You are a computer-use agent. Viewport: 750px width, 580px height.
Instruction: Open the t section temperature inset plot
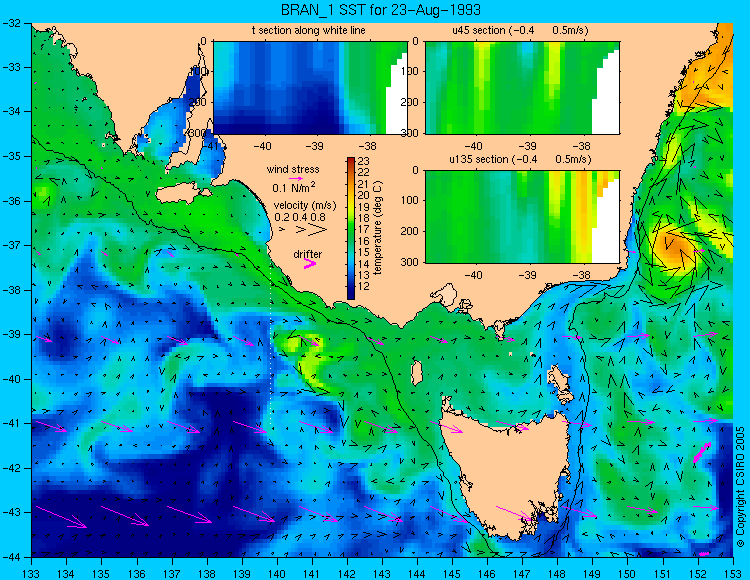(x=310, y=88)
